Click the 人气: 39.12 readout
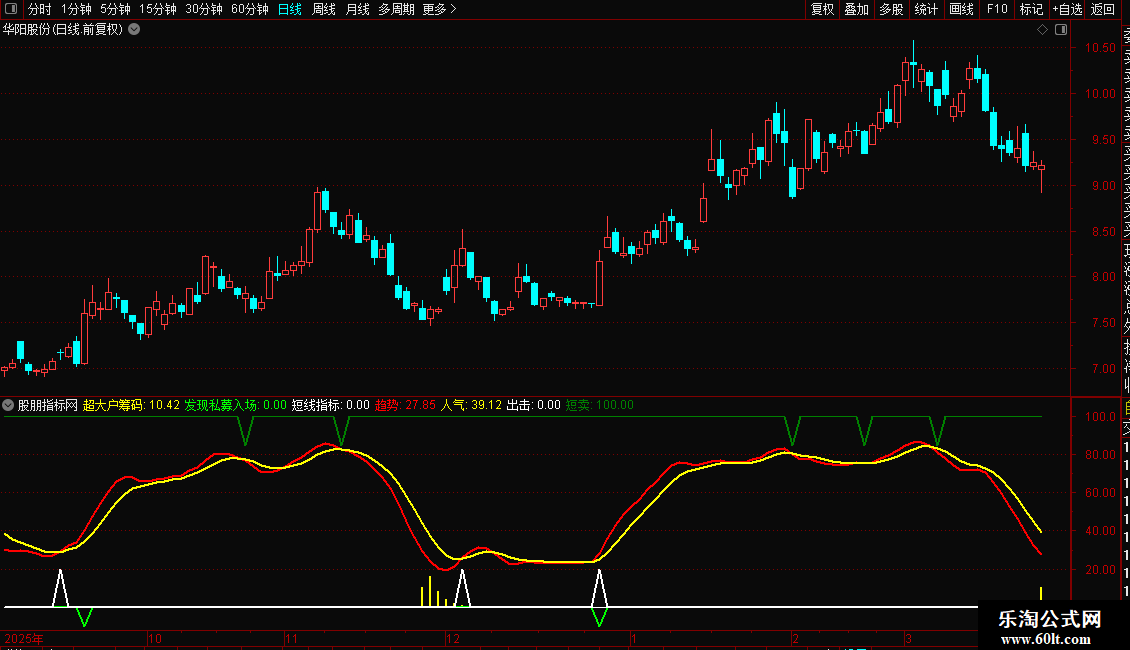The height and width of the screenshot is (650, 1130). [471, 405]
